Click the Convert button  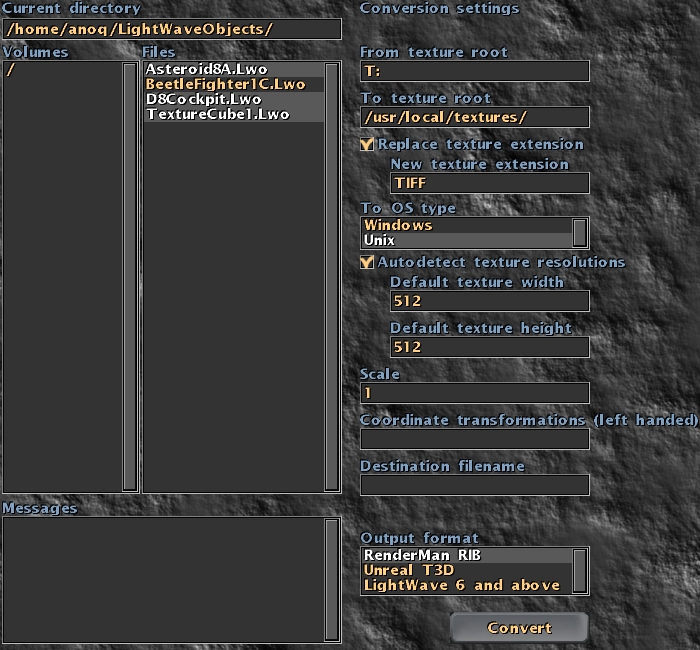[519, 627]
